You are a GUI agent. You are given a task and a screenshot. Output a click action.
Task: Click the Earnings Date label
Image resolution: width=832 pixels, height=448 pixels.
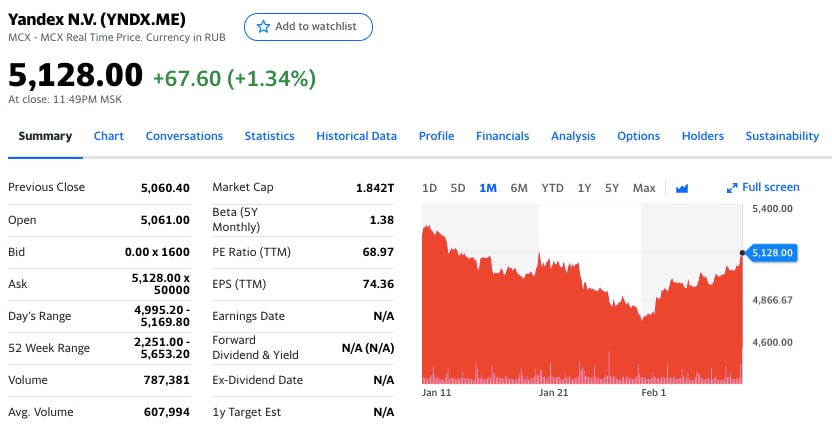pos(248,316)
